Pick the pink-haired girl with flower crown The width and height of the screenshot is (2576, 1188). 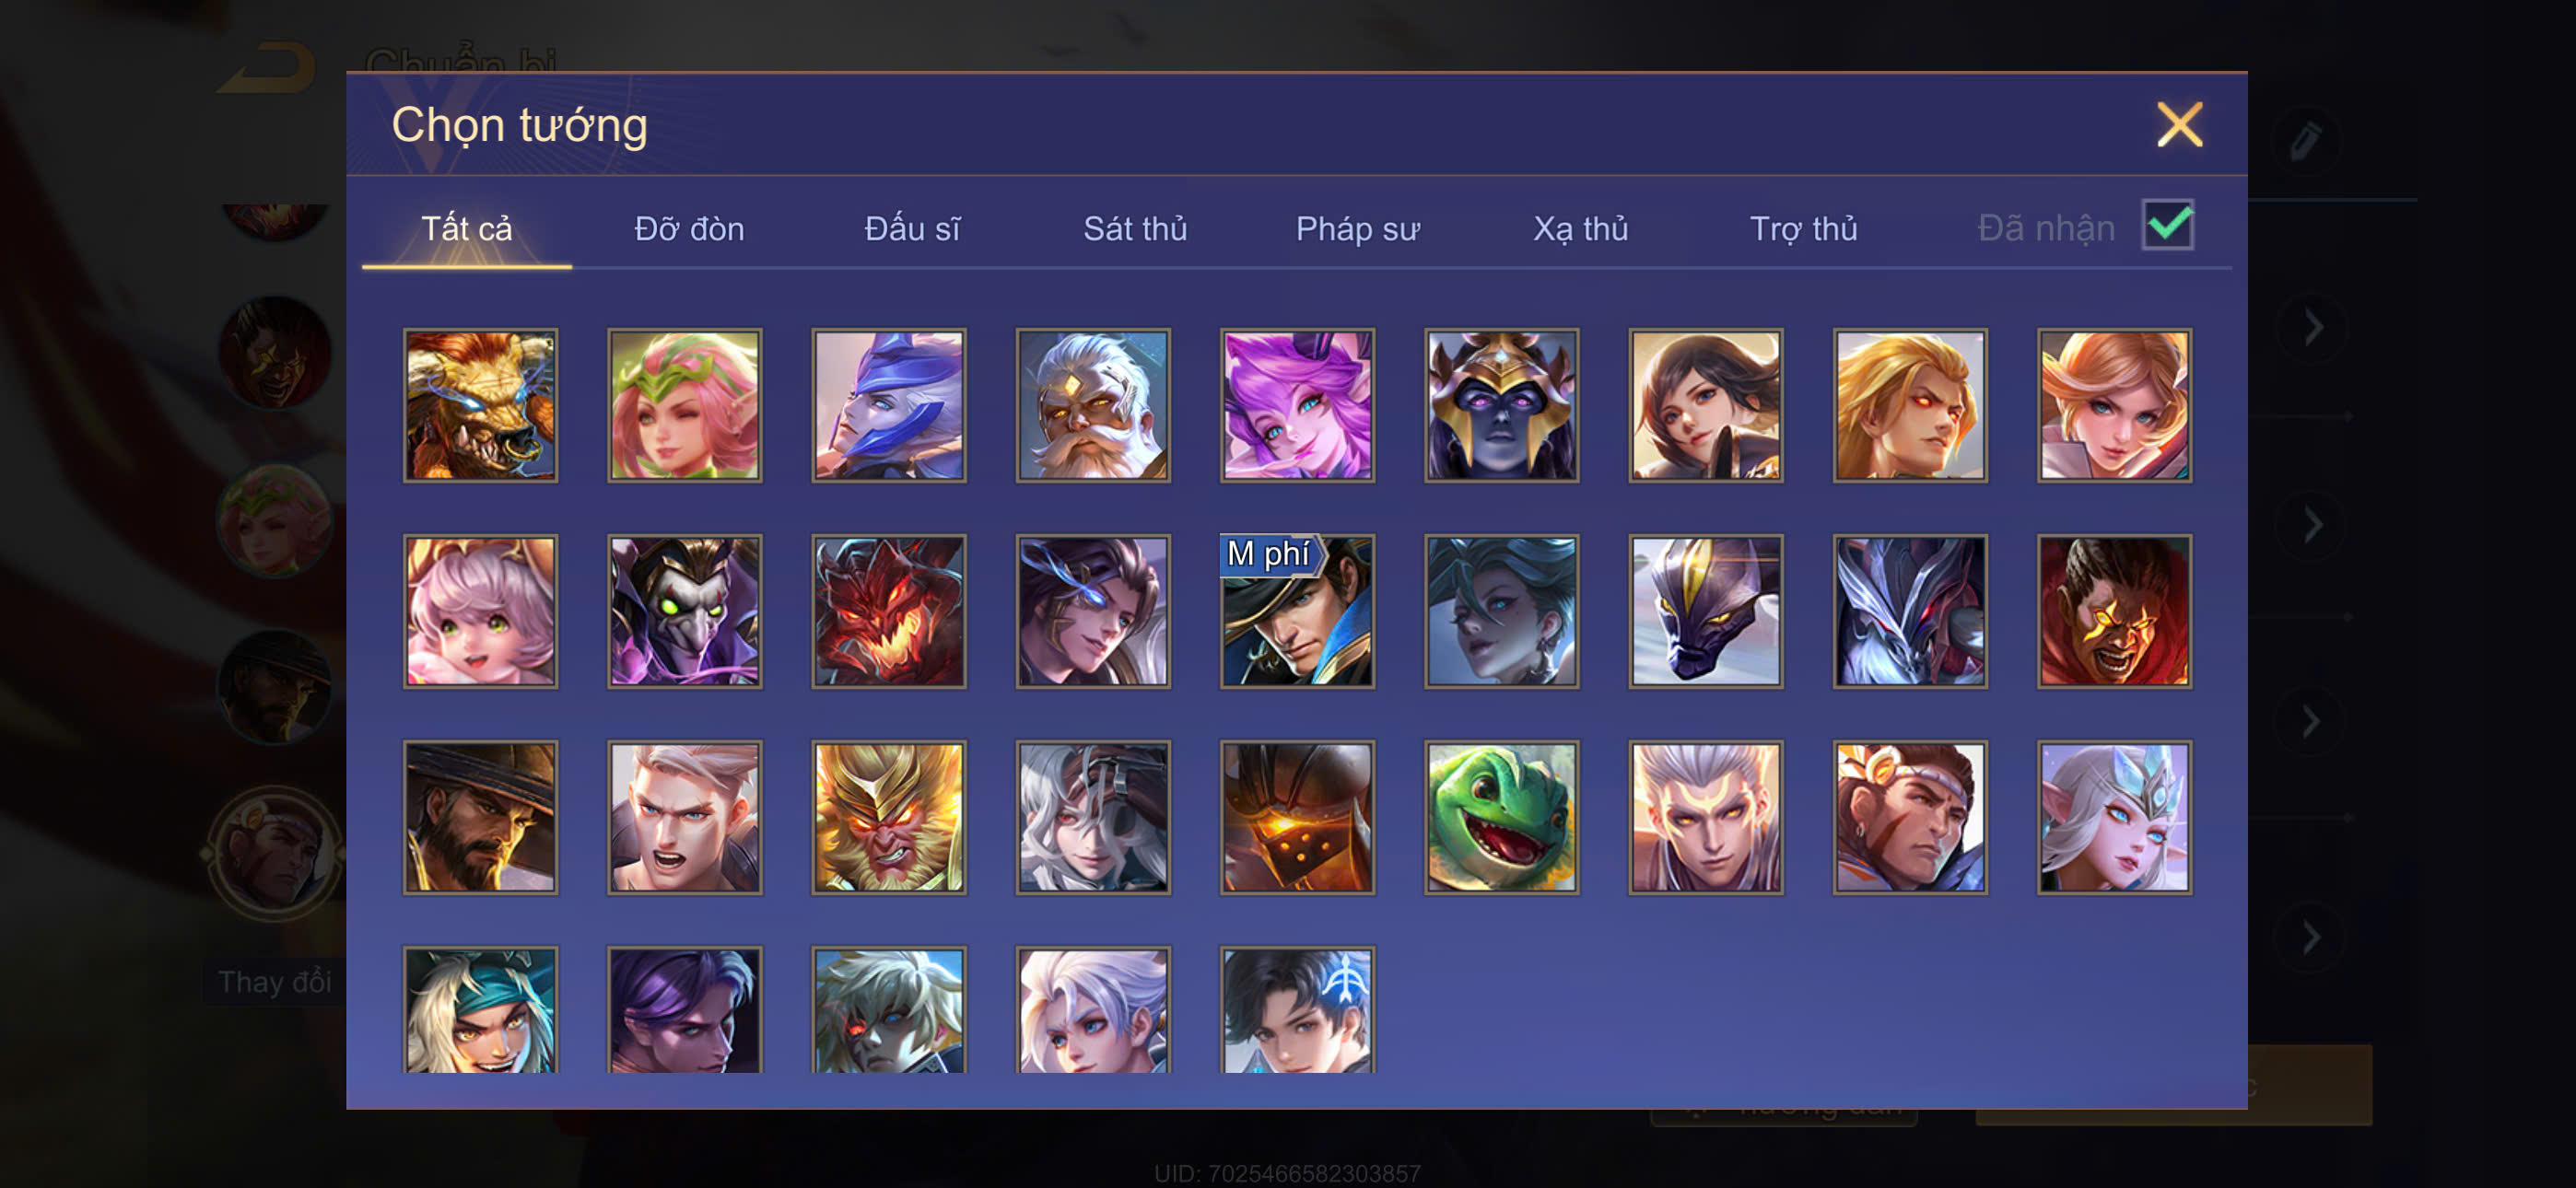[684, 405]
